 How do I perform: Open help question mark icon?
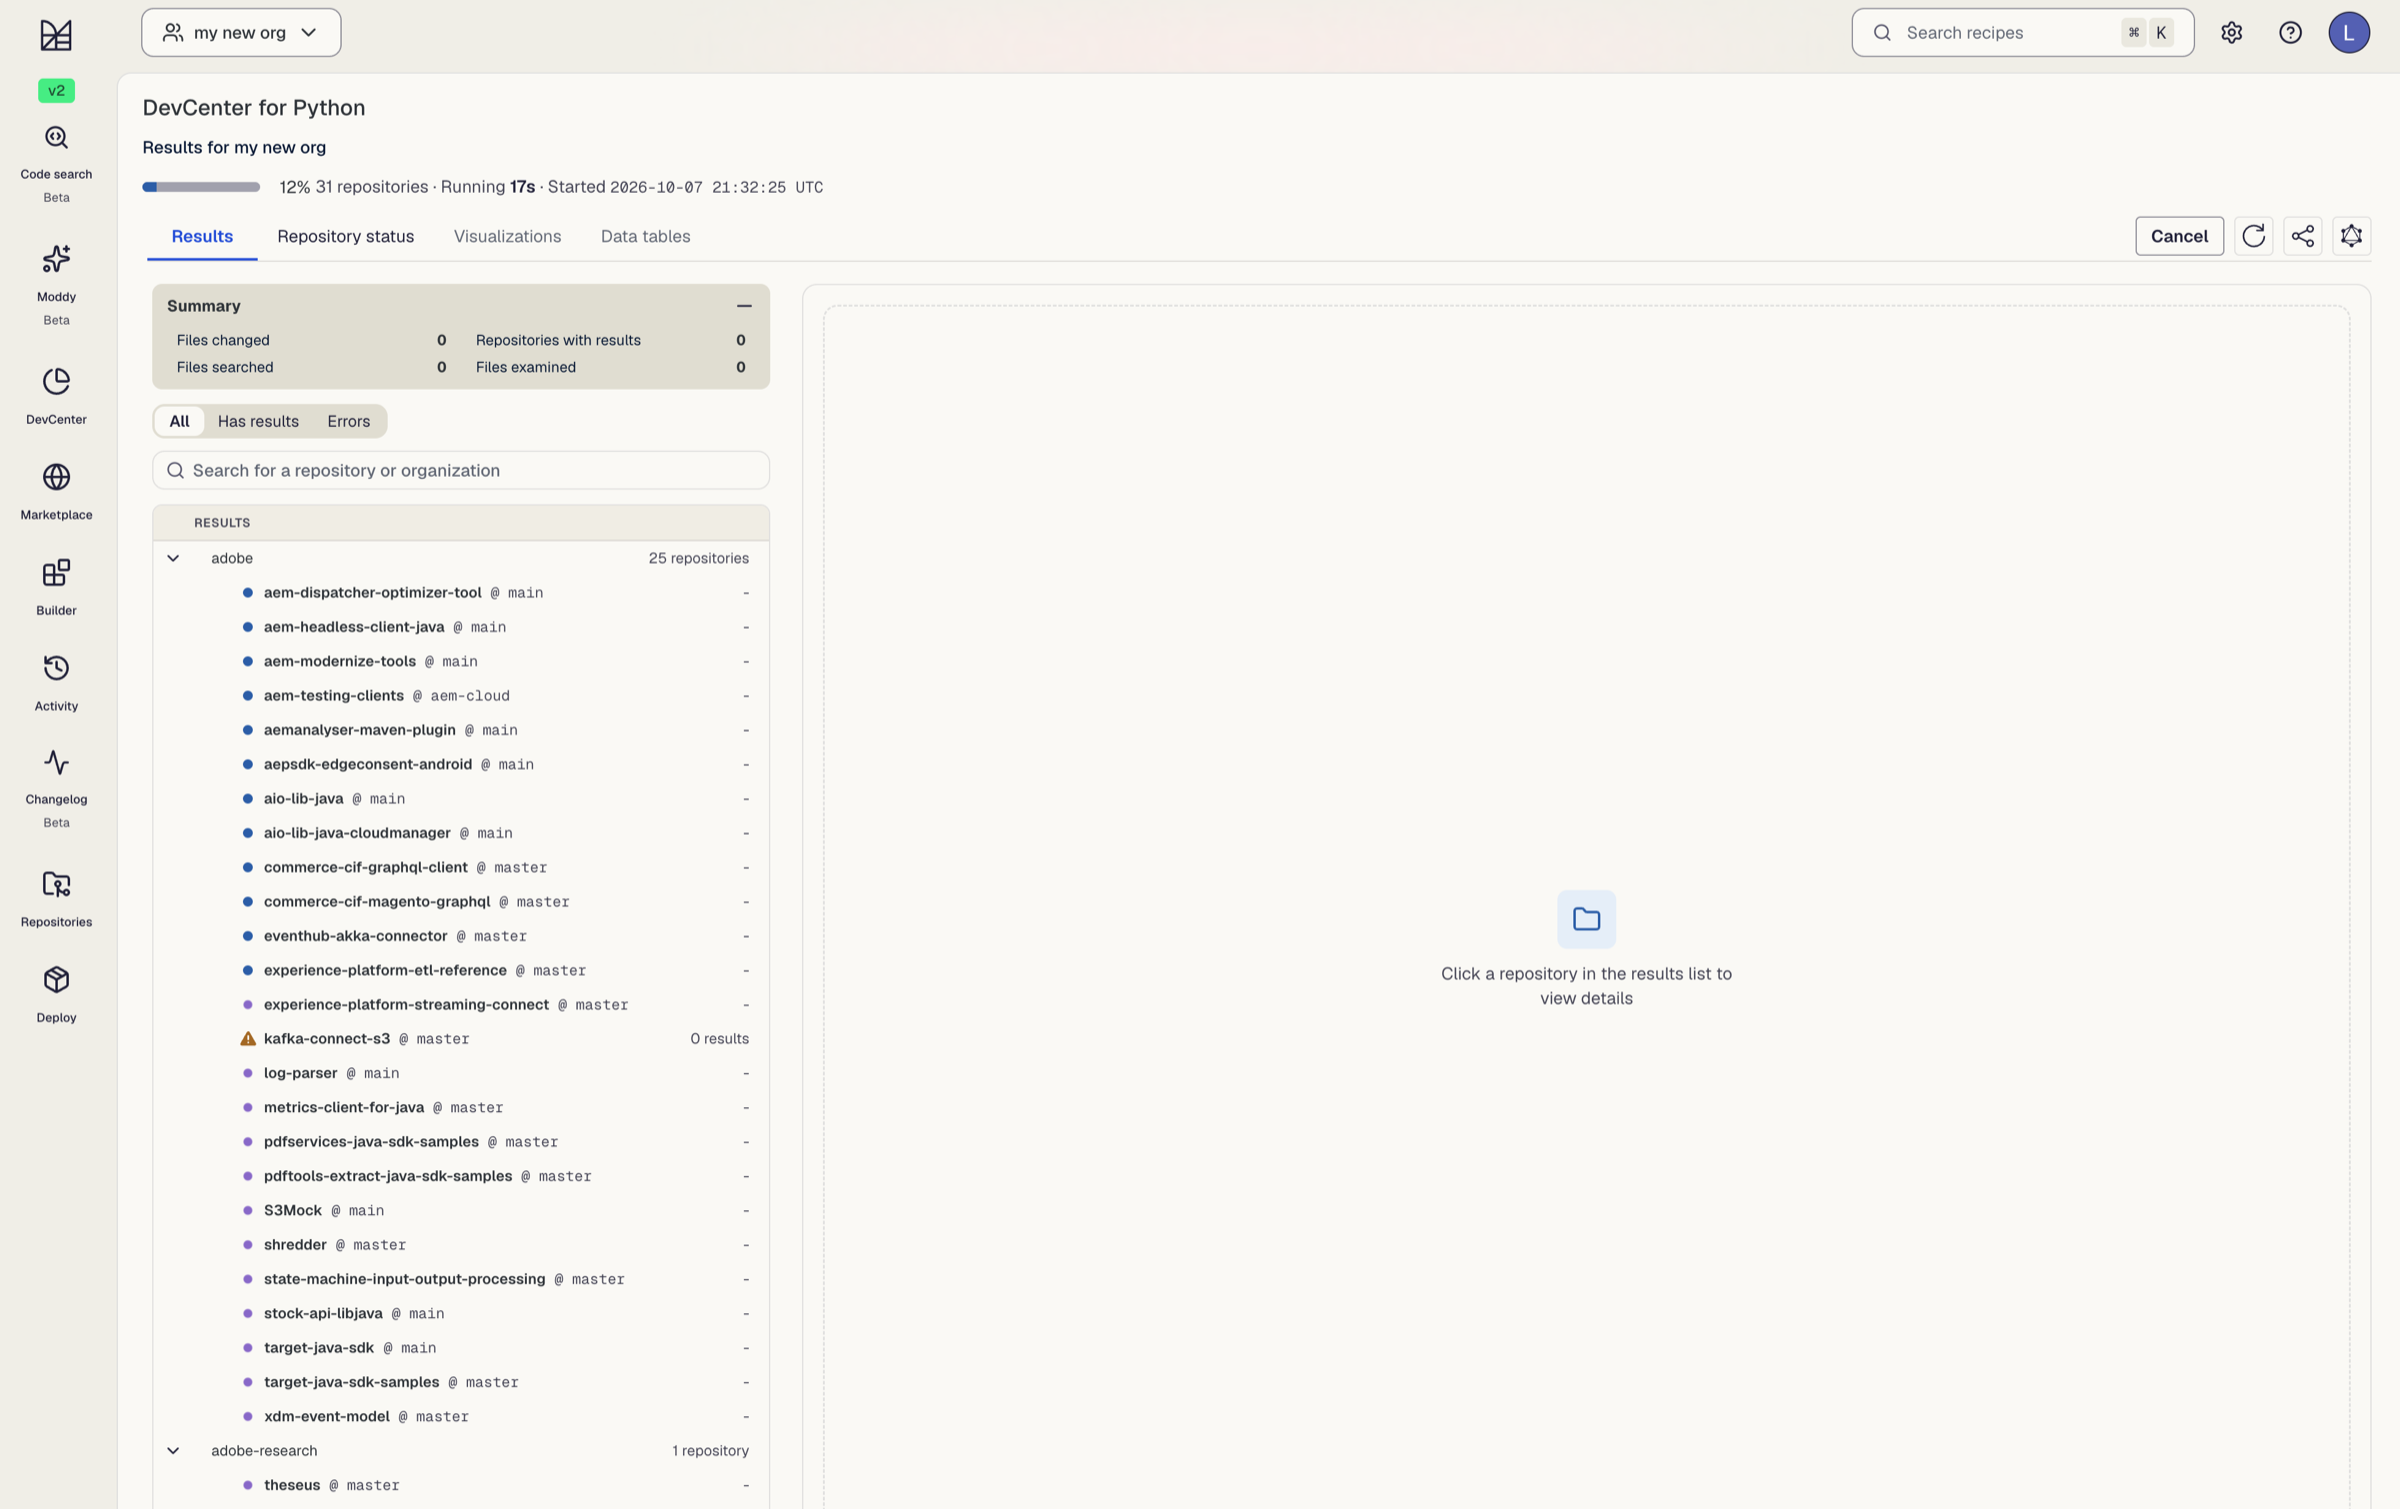[2290, 33]
